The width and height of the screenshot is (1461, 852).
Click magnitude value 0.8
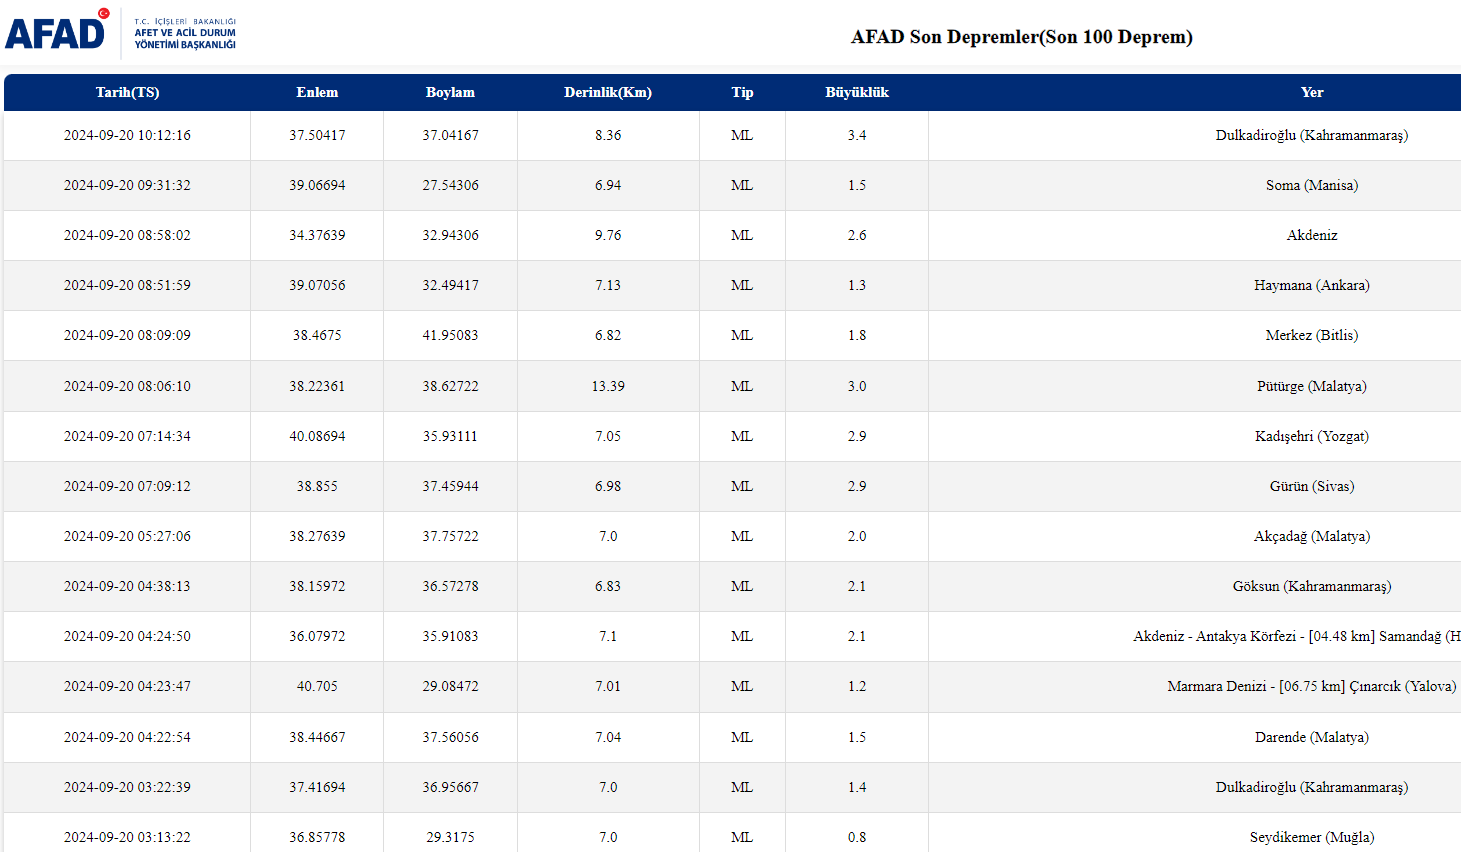[x=857, y=837]
